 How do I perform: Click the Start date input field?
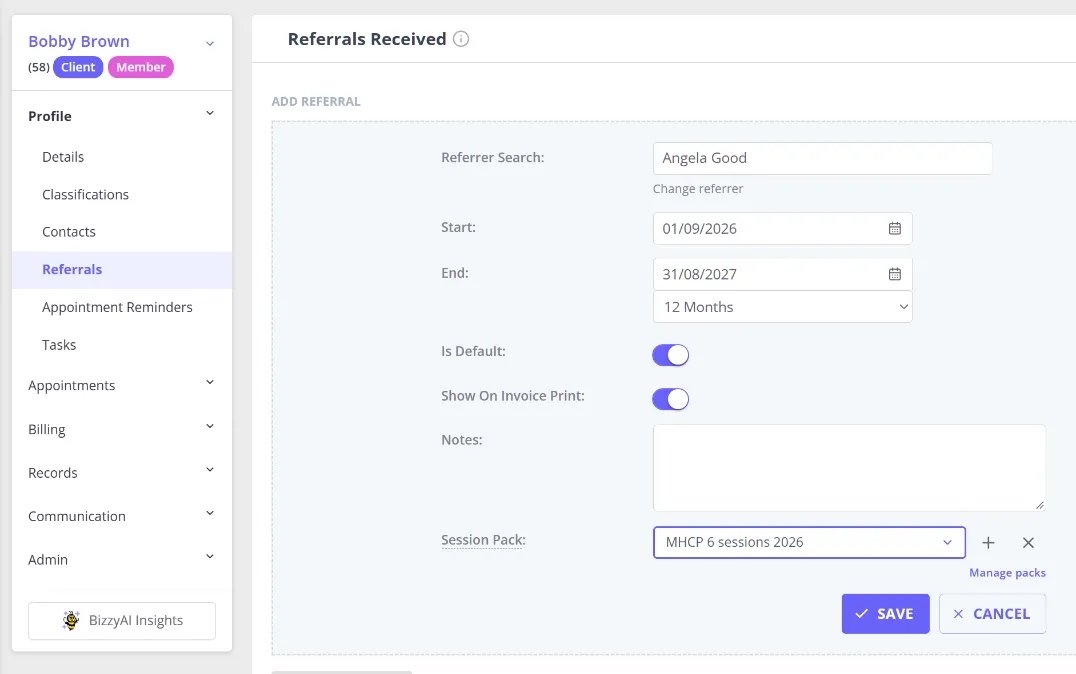click(782, 229)
